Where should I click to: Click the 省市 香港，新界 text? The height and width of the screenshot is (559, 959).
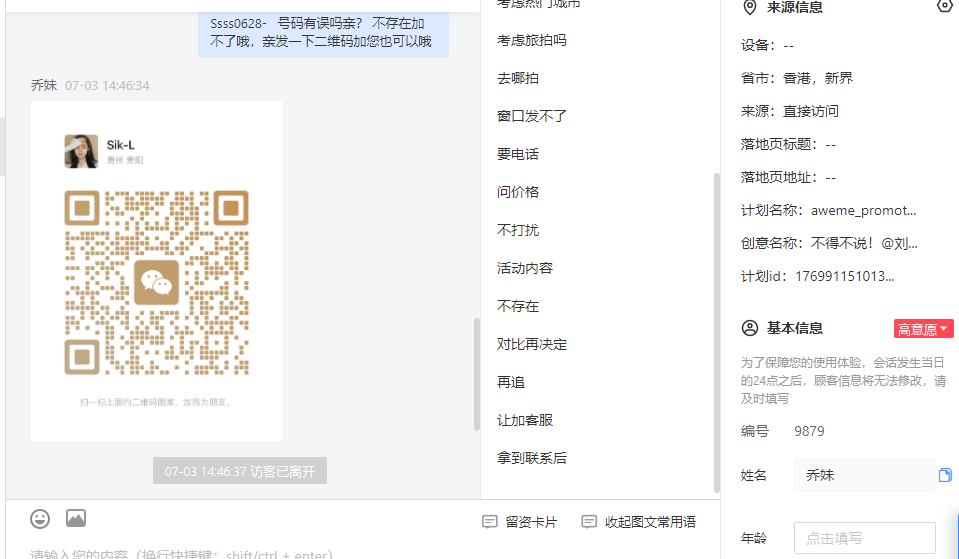(796, 78)
